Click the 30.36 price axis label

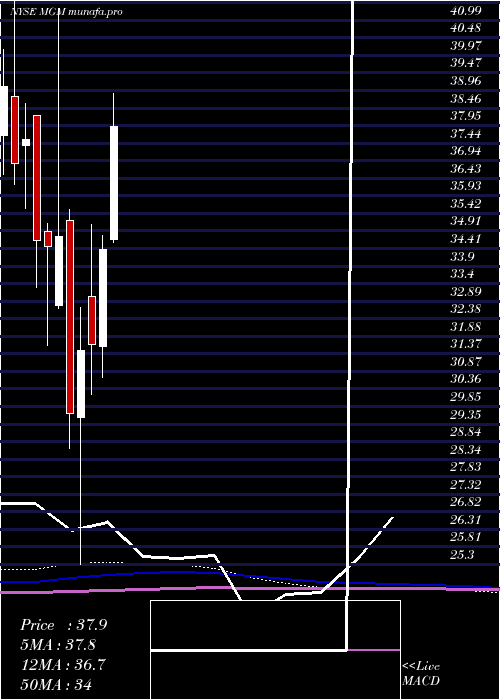click(466, 379)
